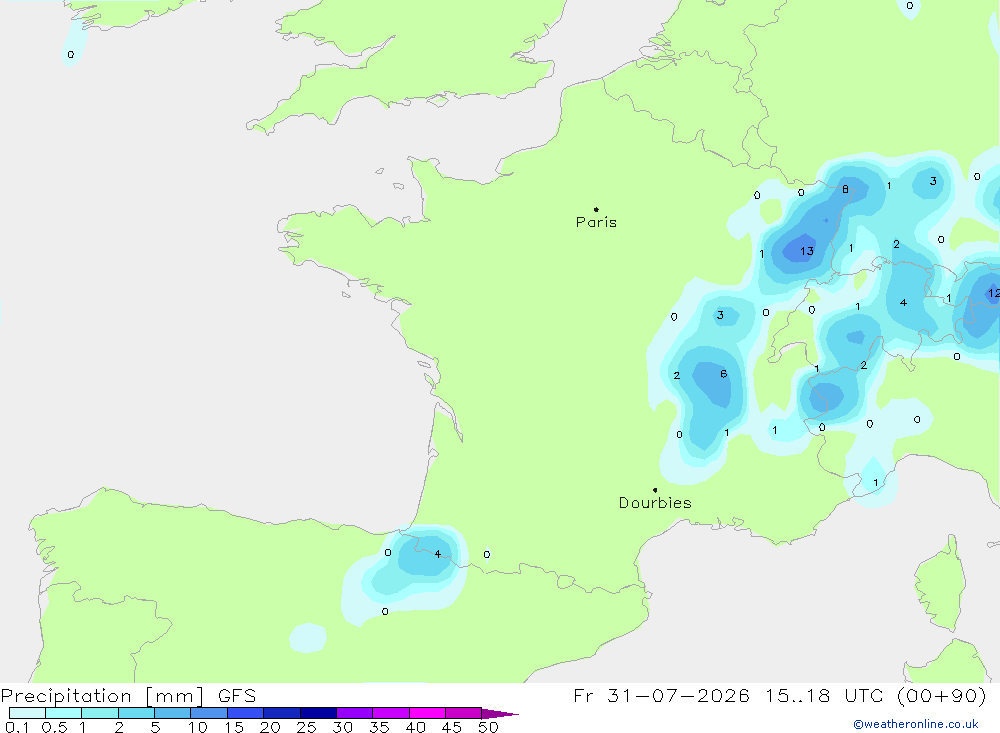Click the 50 legend scale label
The width and height of the screenshot is (1000, 733).
(488, 727)
